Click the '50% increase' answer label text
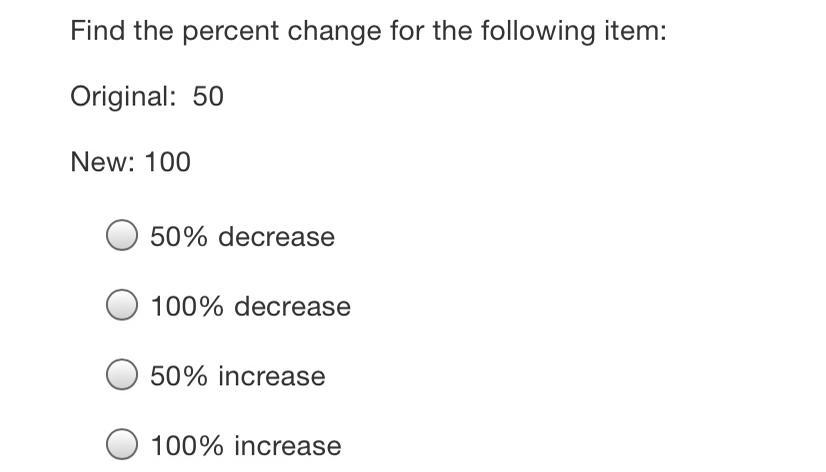 (237, 376)
